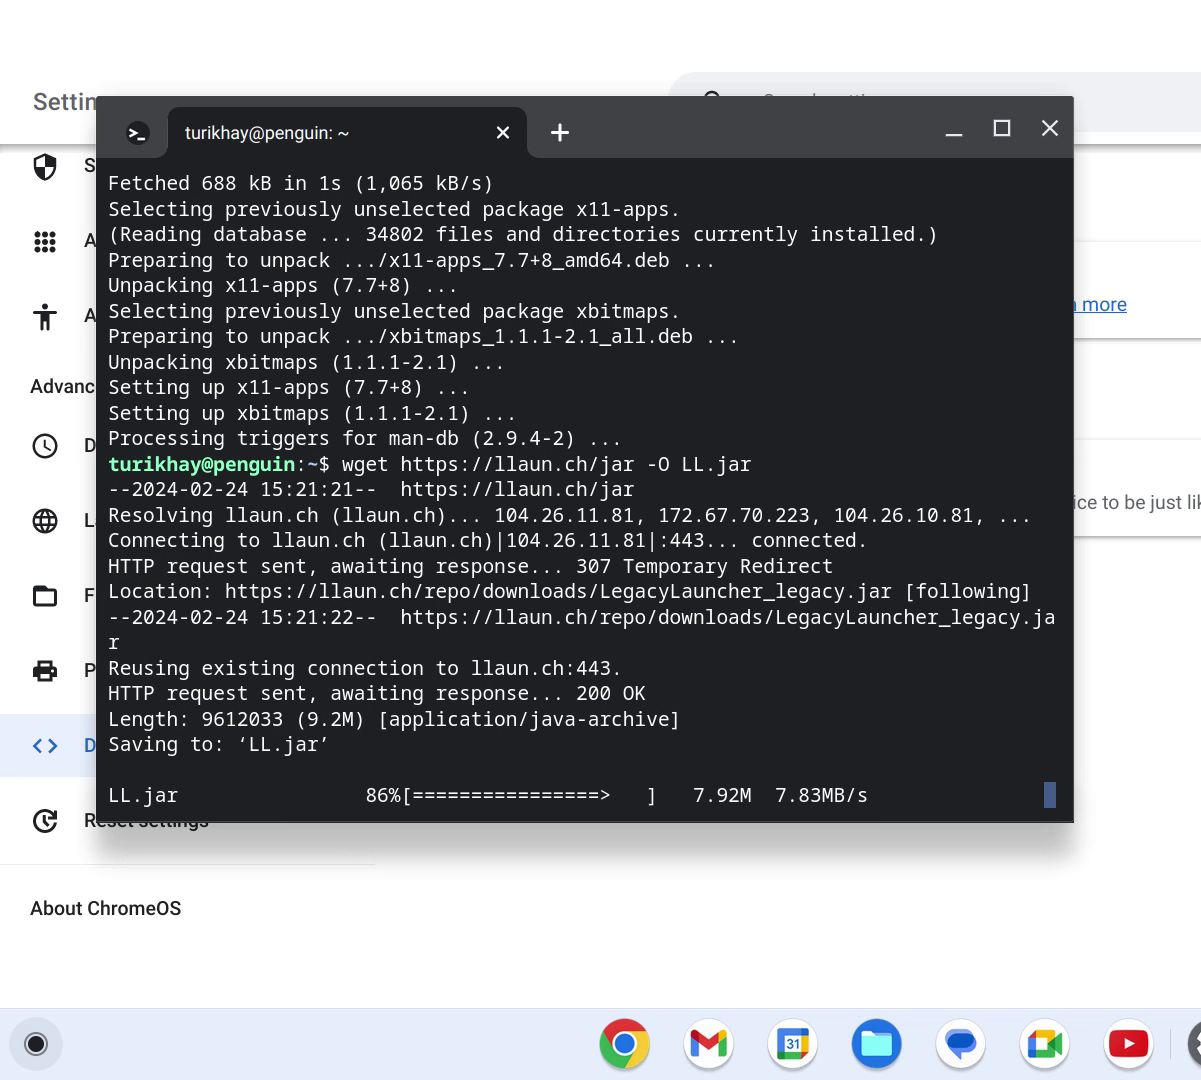Maximize the Terminal window
Viewport: 1201px width, 1080px height.
click(1002, 128)
